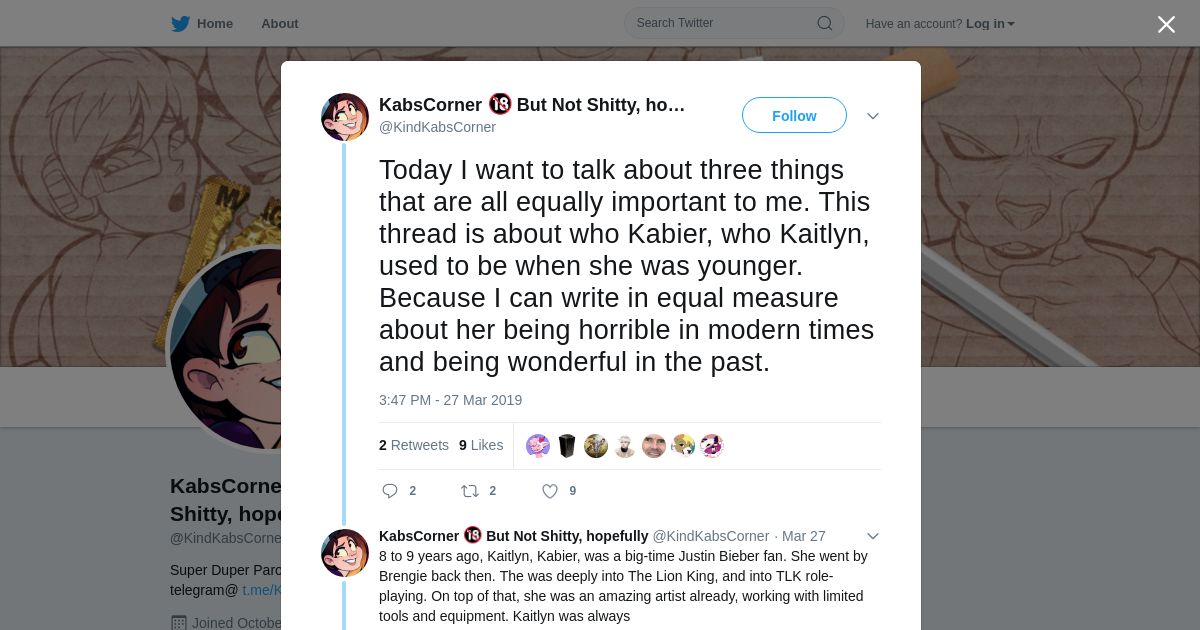The height and width of the screenshot is (630, 1200).
Task: Open the tweet timestamp 27 Mar 2019
Action: (x=450, y=400)
